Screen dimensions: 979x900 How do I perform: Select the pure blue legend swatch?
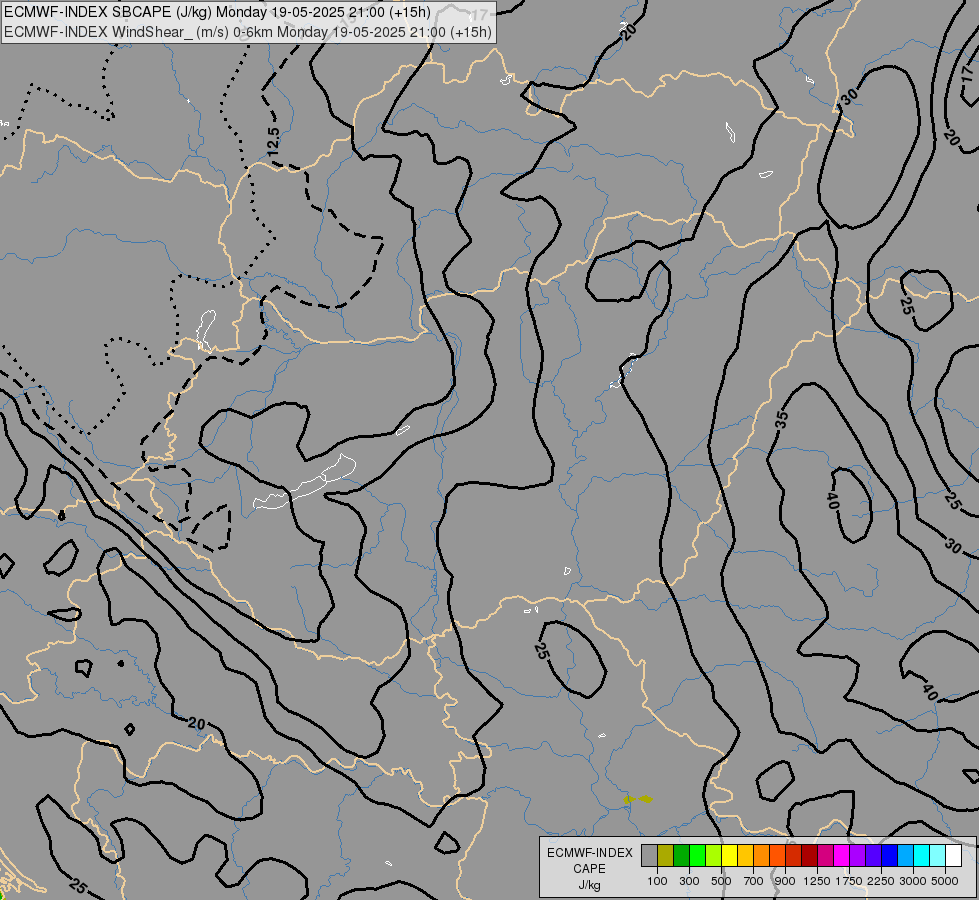(890, 856)
